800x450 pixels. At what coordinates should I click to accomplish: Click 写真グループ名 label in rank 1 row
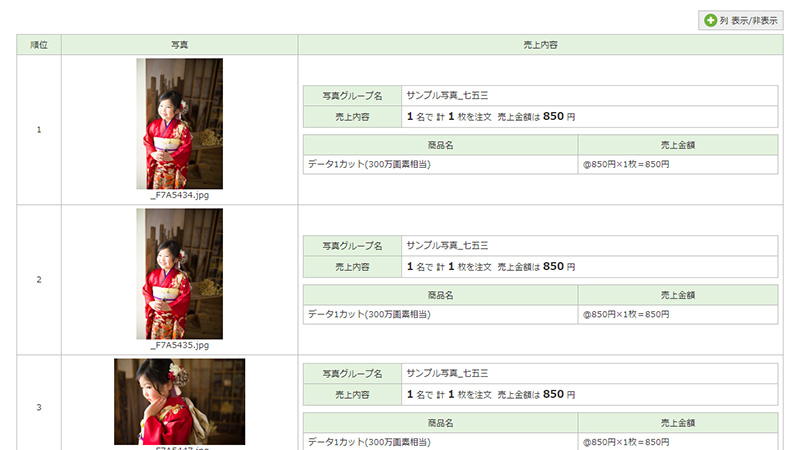[x=352, y=96]
